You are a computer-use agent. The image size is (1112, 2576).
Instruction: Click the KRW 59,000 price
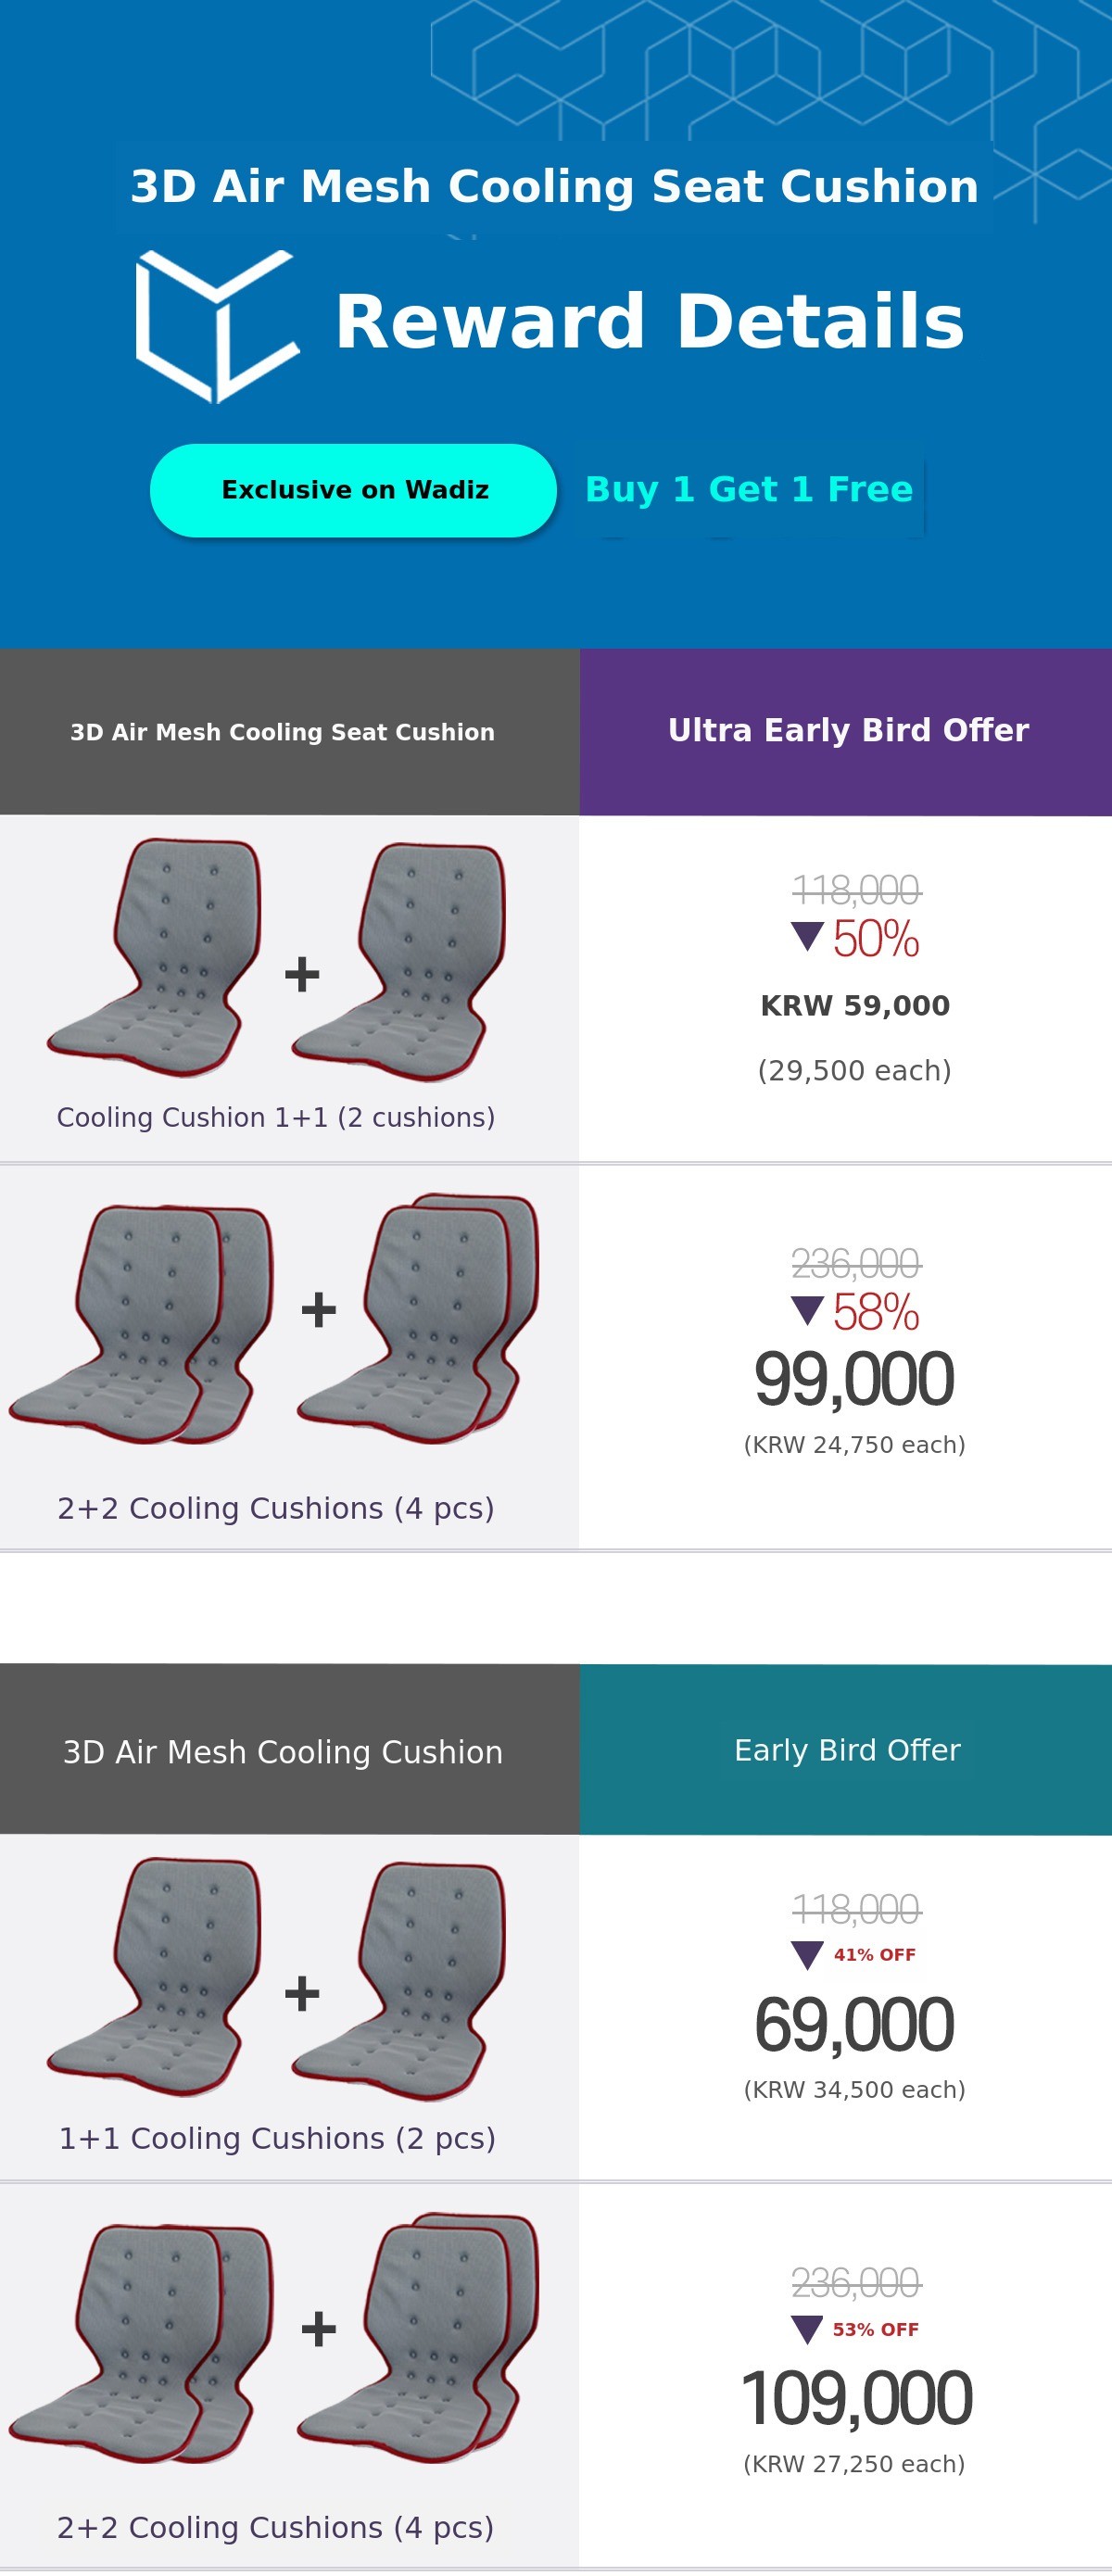855,1006
